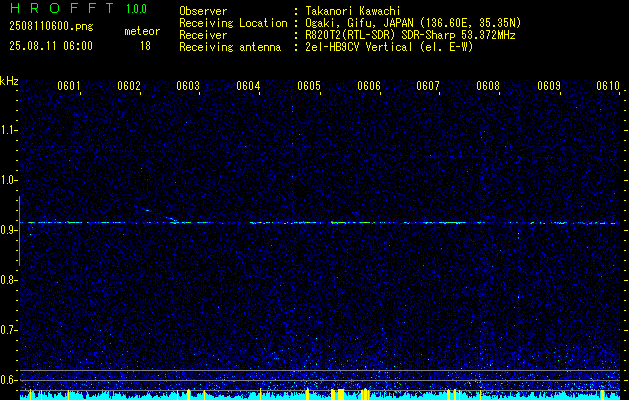This screenshot has height=400, width=629.
Task: Click time marker 0609
Action: pyautogui.click(x=549, y=86)
